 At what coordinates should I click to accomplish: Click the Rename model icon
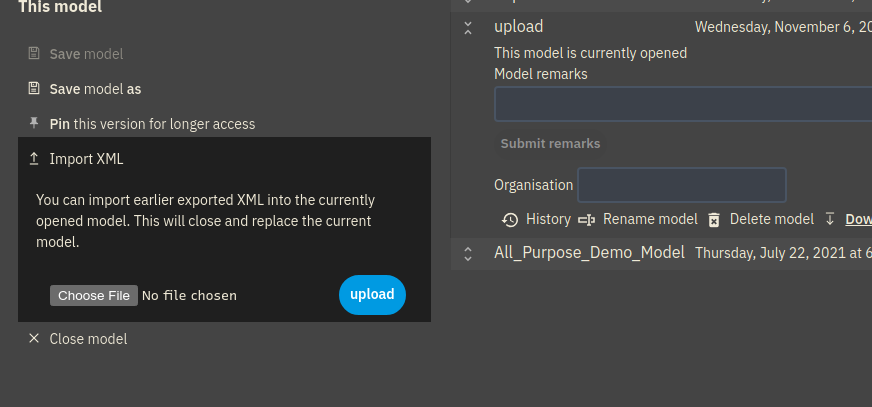tap(586, 220)
